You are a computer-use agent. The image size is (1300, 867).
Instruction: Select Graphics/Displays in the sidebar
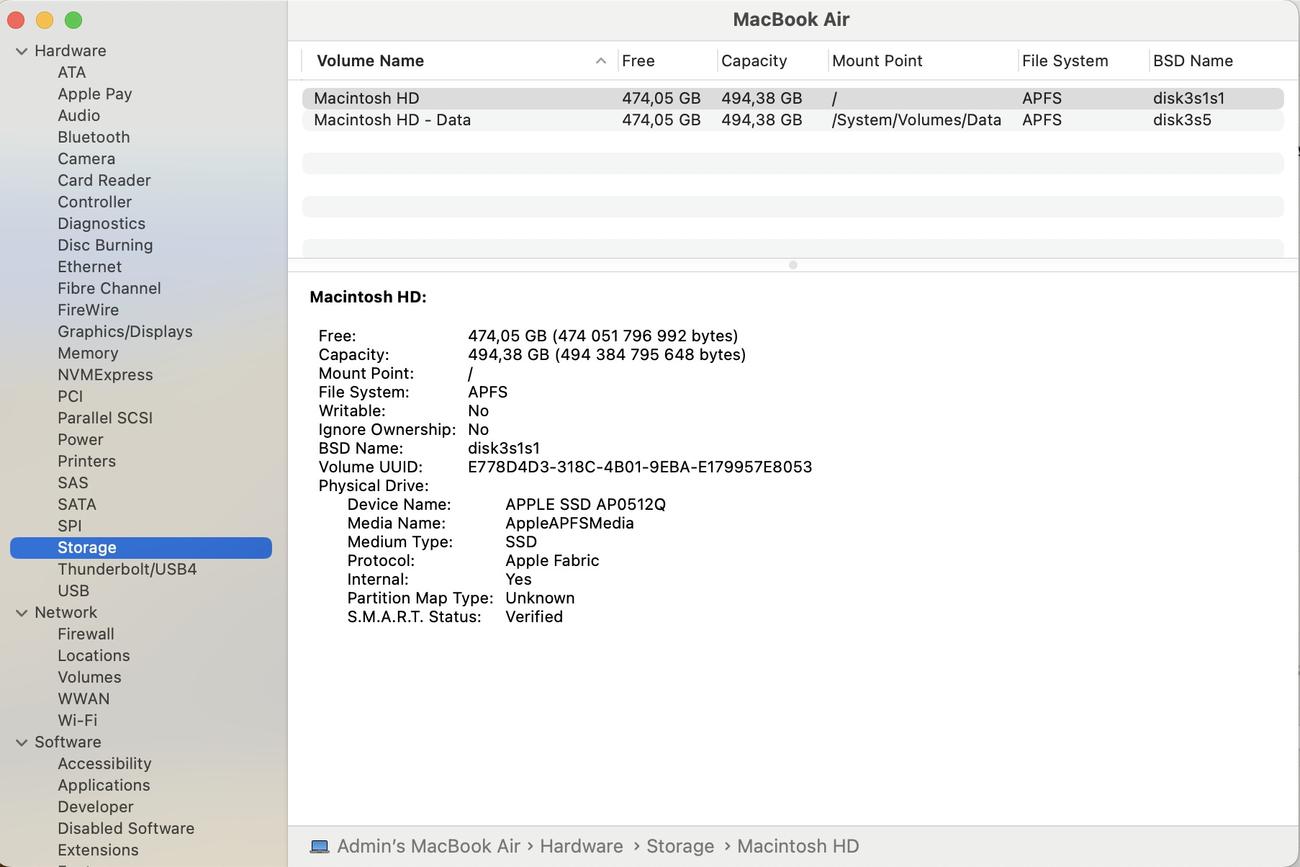click(125, 332)
